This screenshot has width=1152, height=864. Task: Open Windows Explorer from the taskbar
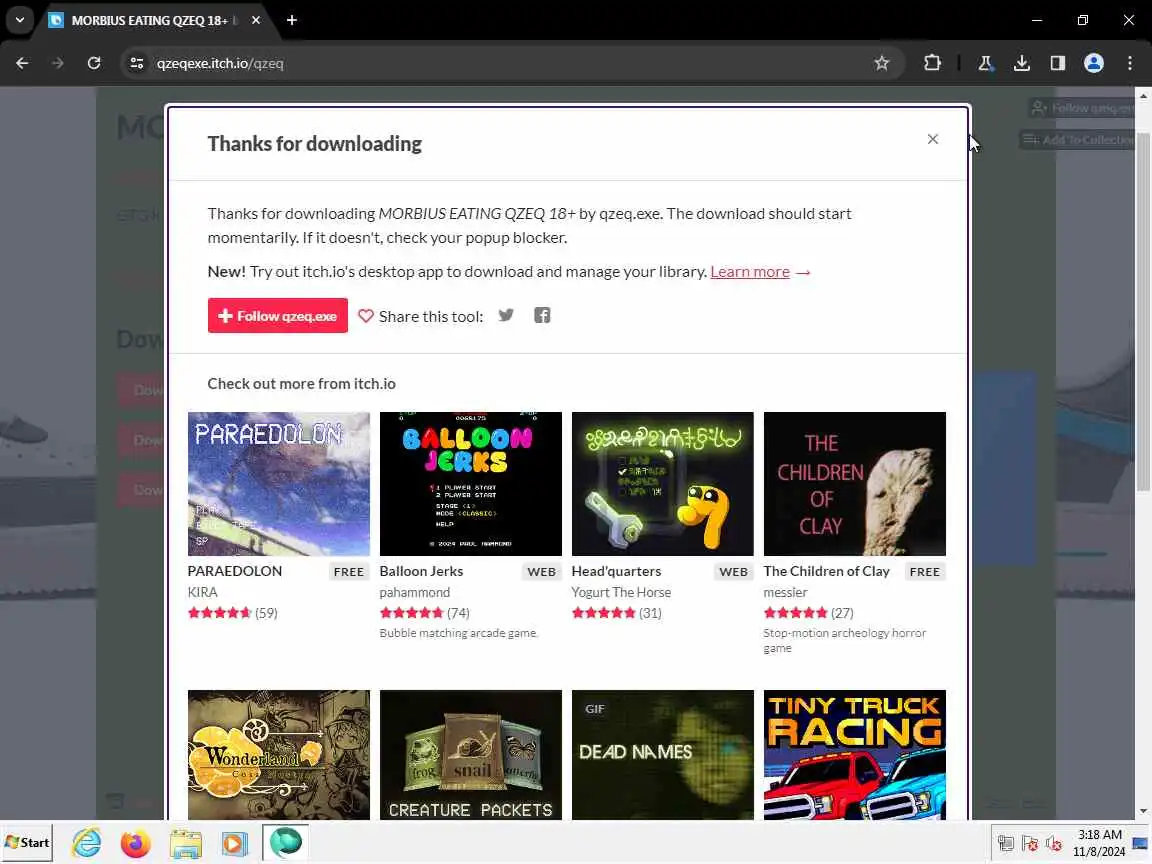coord(185,843)
